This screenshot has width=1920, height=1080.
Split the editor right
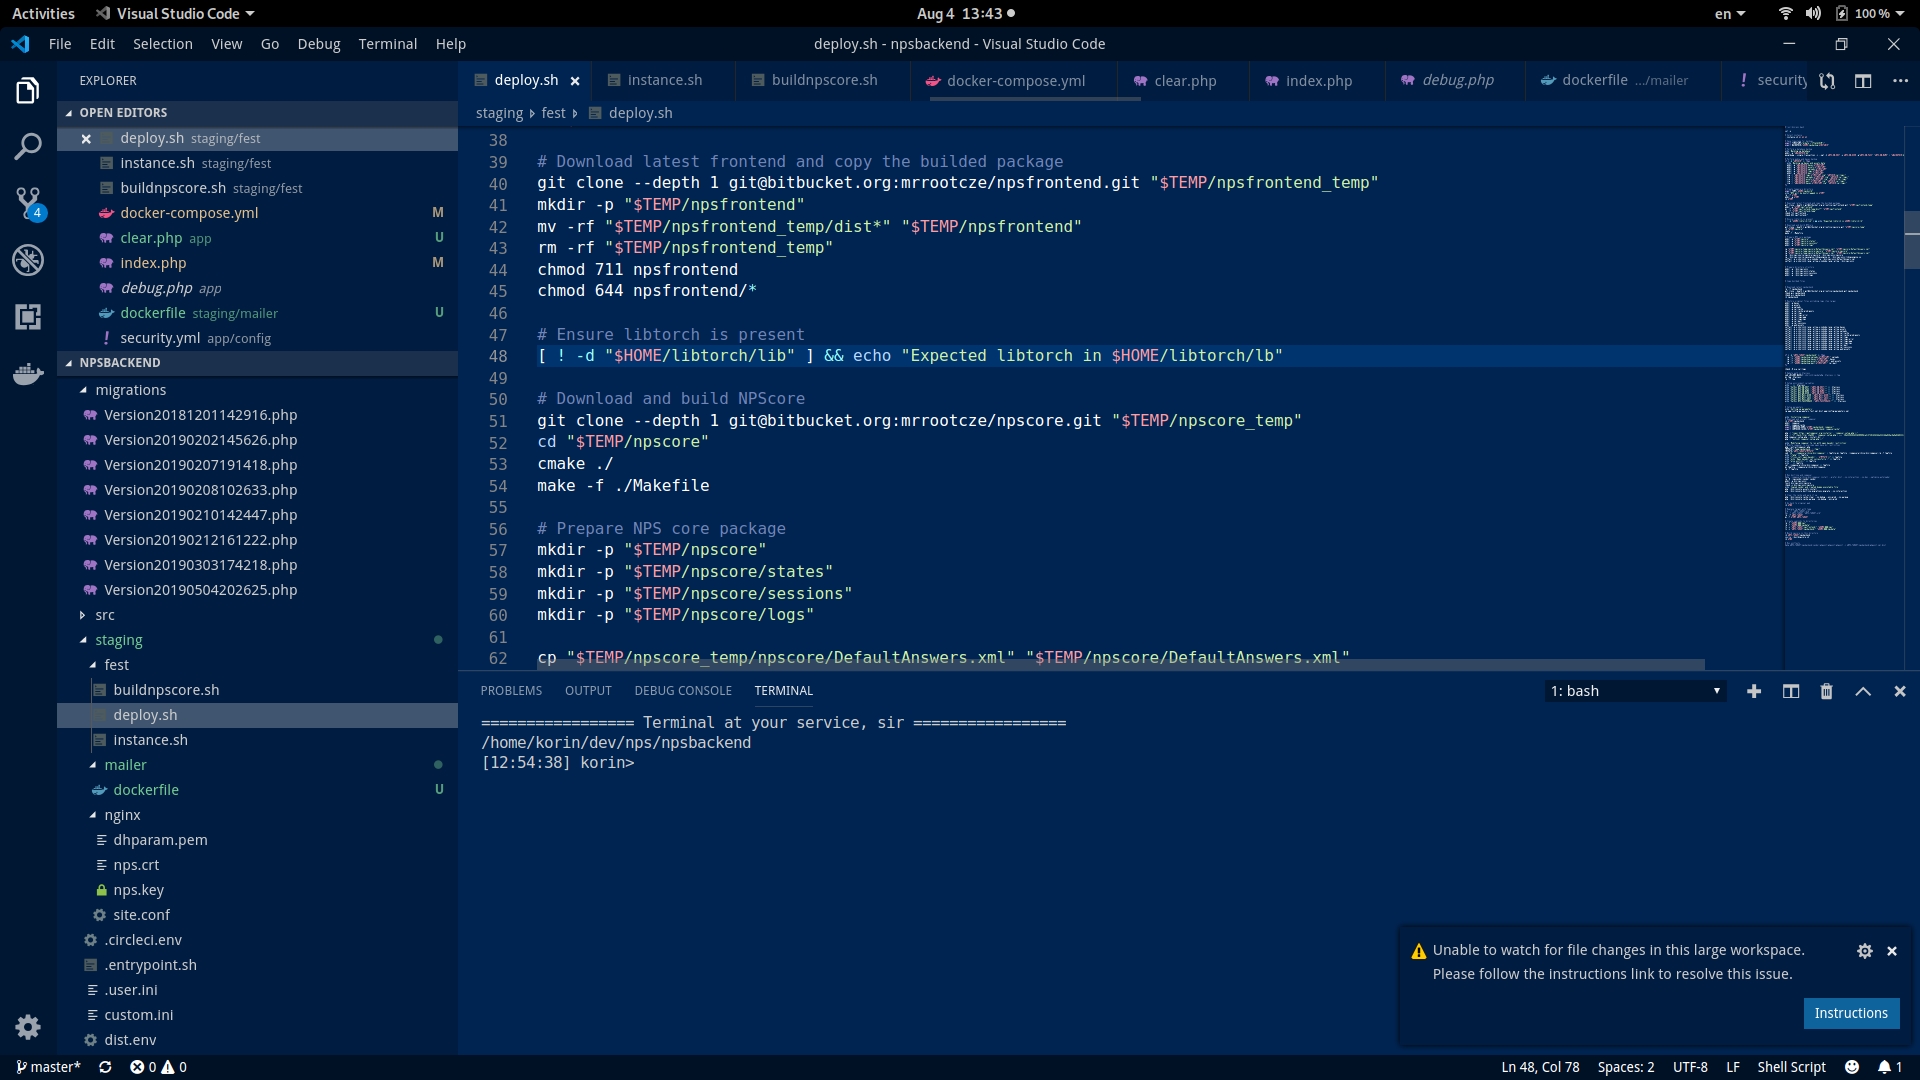[x=1862, y=81]
